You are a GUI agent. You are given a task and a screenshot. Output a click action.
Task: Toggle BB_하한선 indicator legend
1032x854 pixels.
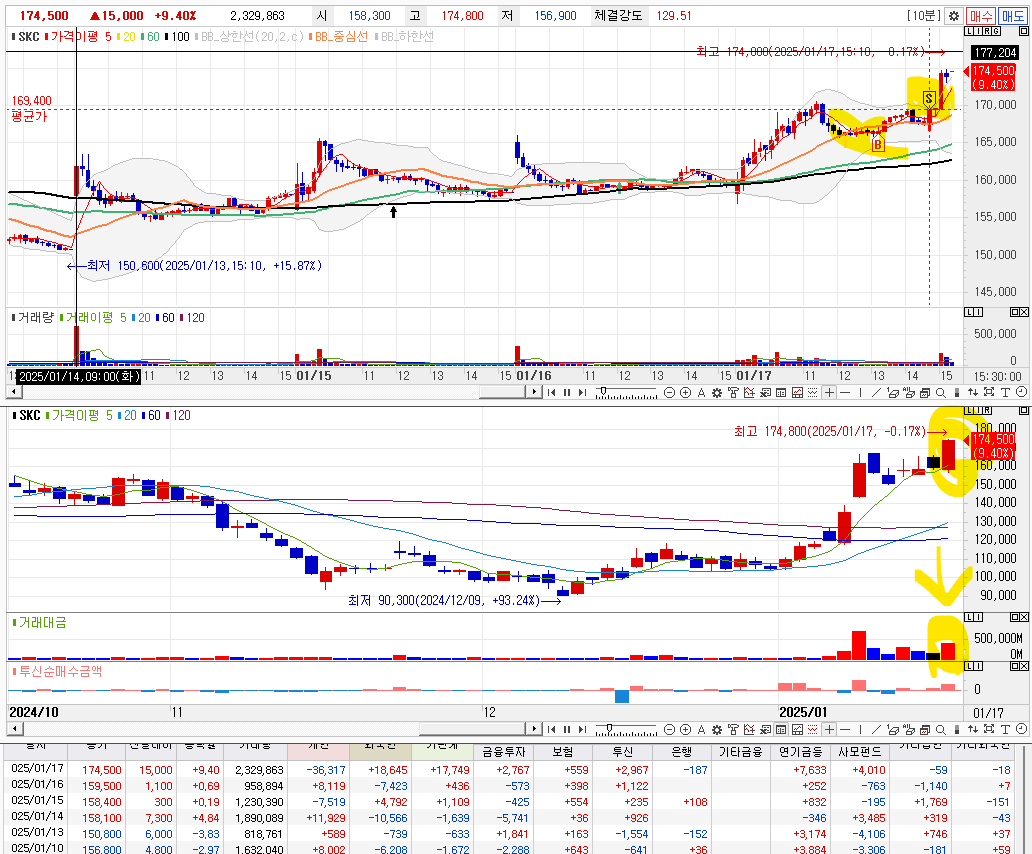[404, 37]
